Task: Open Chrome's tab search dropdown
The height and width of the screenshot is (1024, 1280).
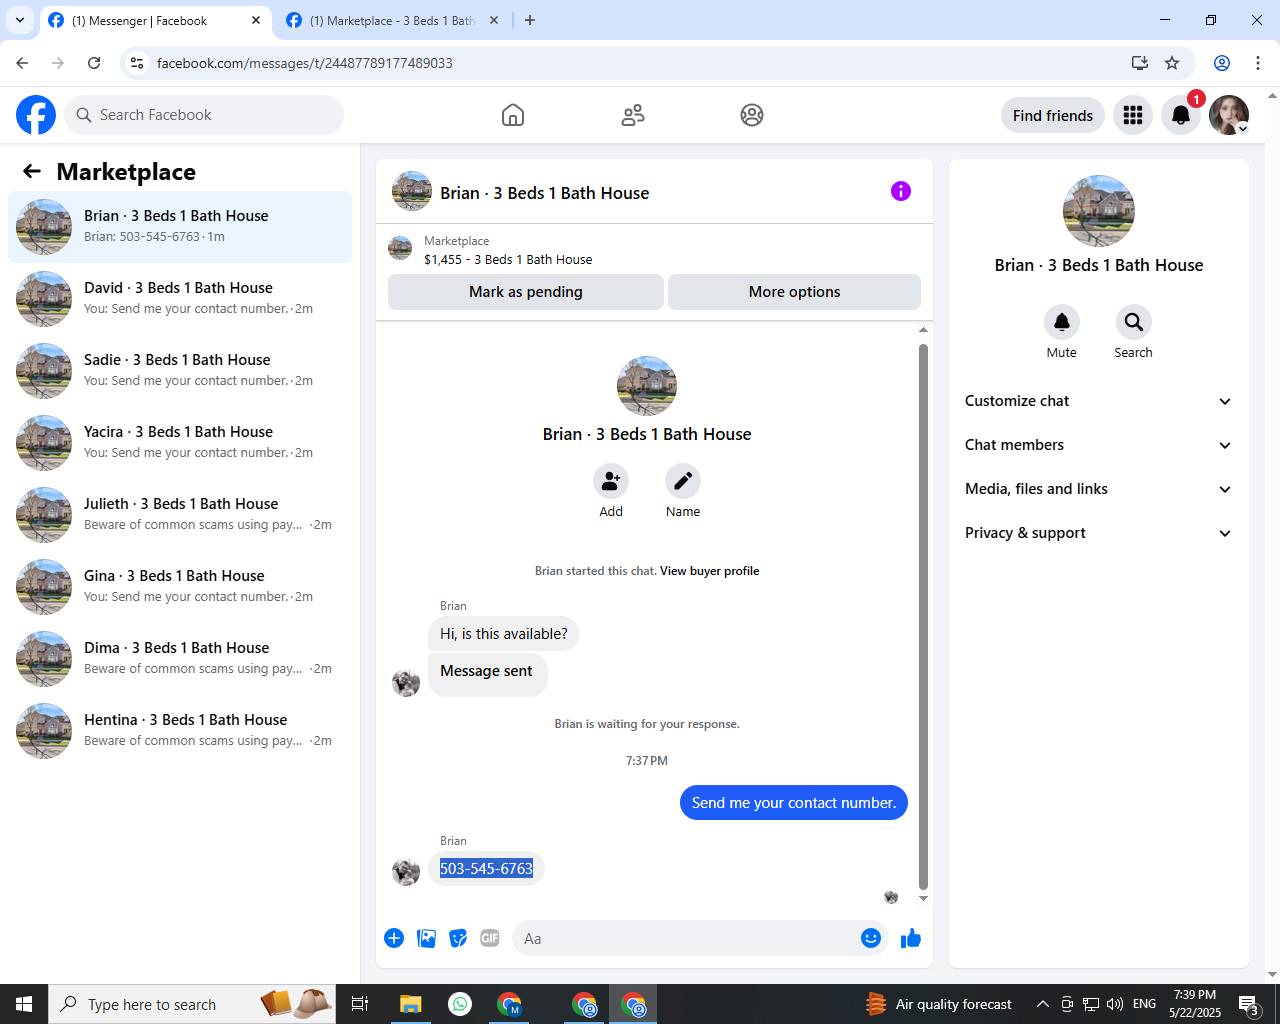Action: [x=20, y=20]
